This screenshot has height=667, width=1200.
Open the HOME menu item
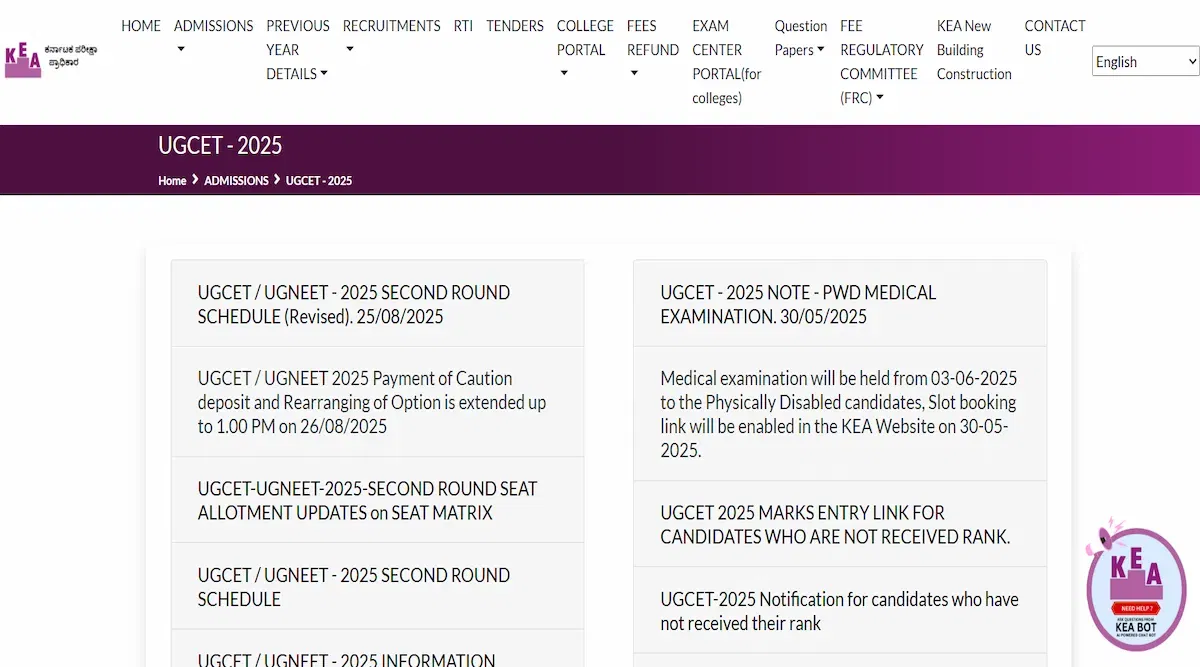(141, 26)
